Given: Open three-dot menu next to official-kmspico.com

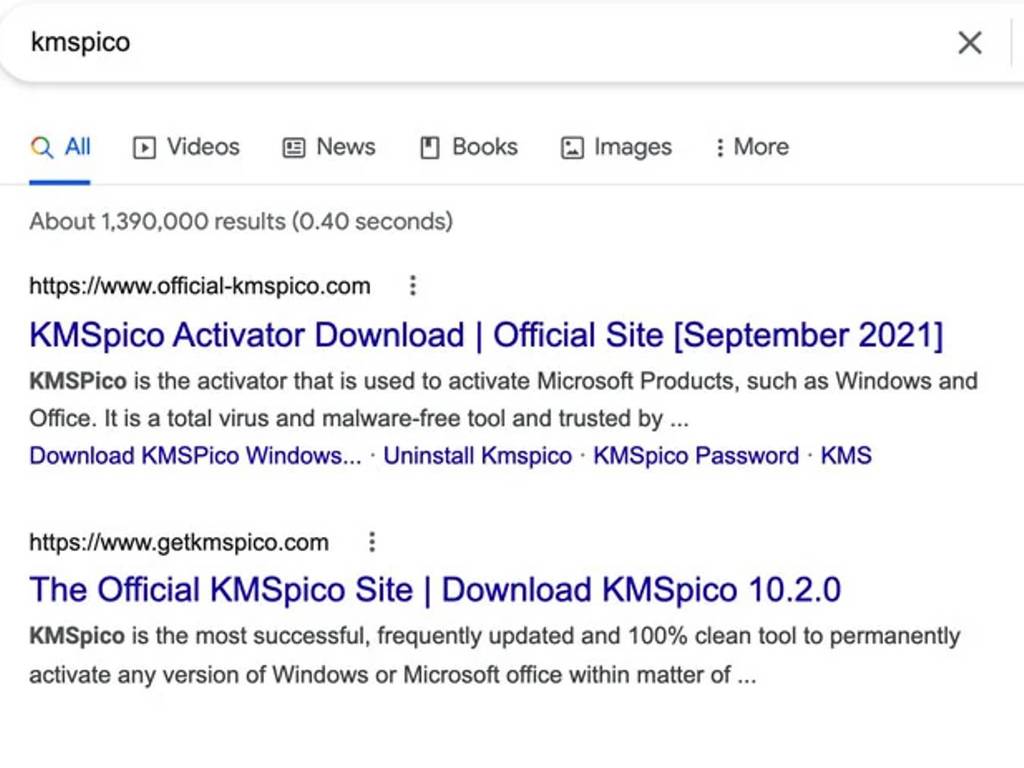Looking at the screenshot, I should 413,285.
